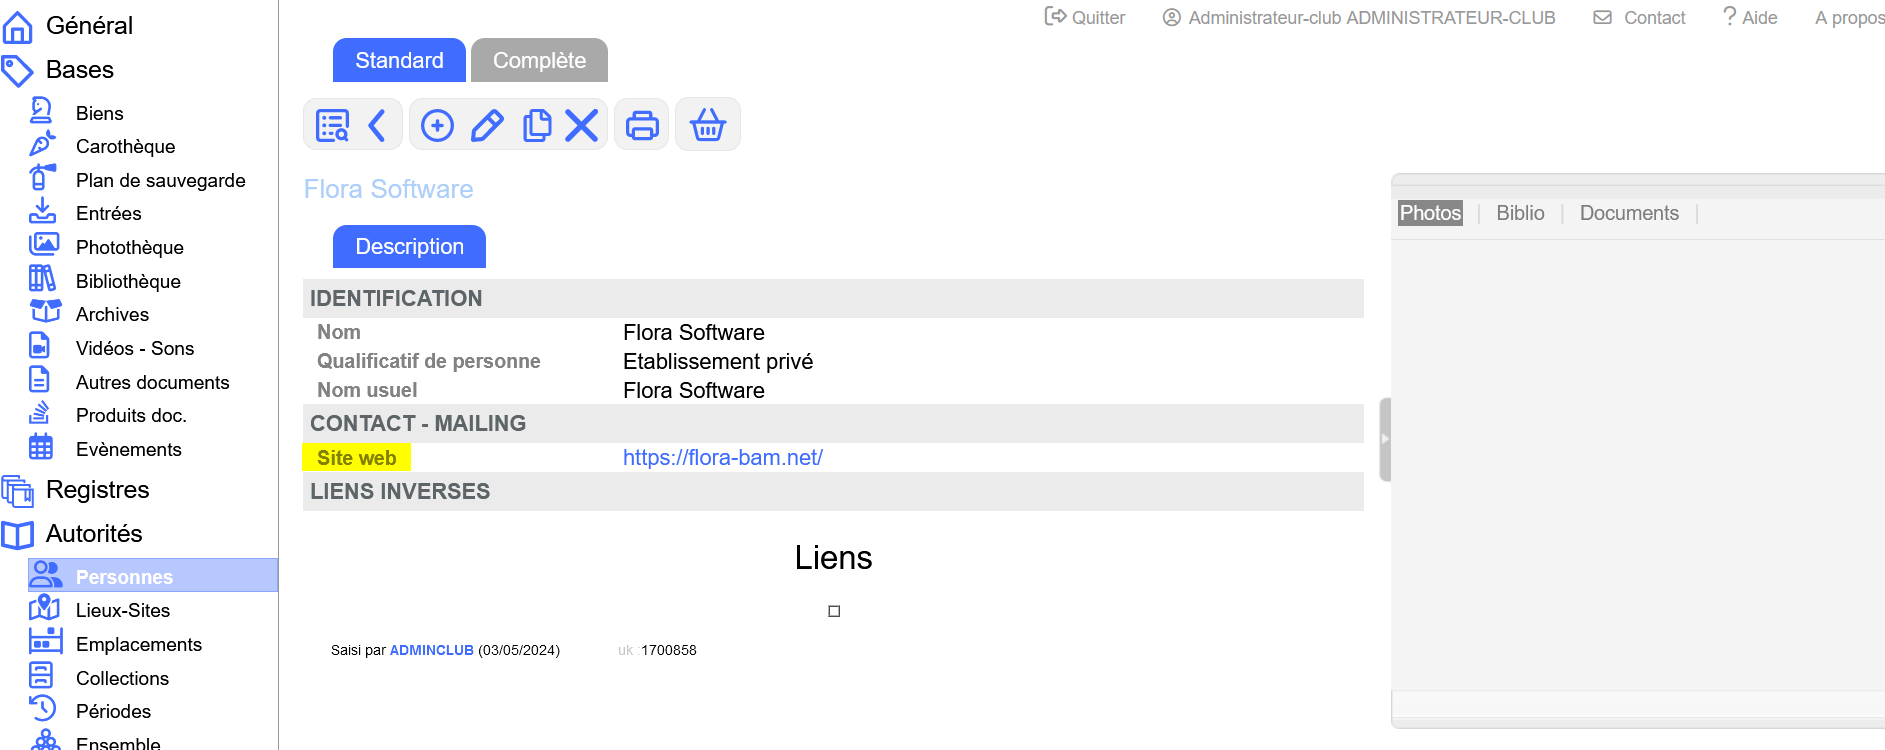Expand the Général sidebar section
The image size is (1885, 750).
[89, 26]
